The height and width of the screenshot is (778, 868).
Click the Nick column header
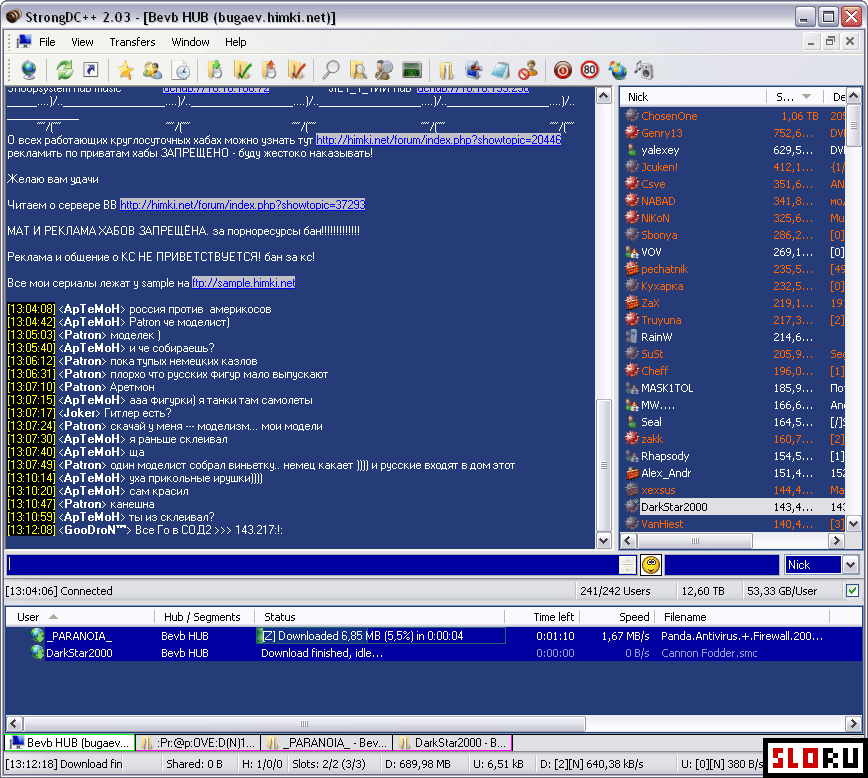click(694, 97)
